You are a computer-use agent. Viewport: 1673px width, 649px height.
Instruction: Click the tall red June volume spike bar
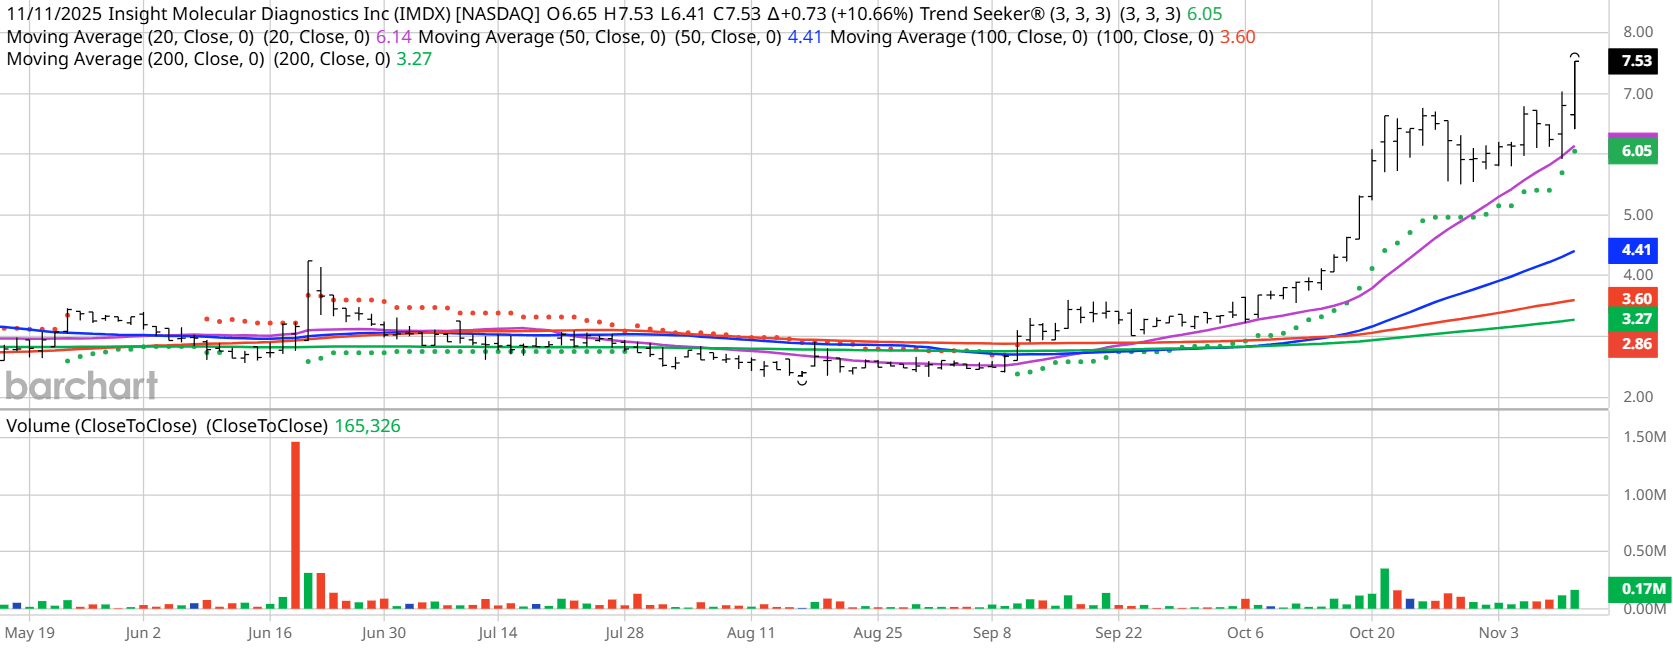[295, 525]
